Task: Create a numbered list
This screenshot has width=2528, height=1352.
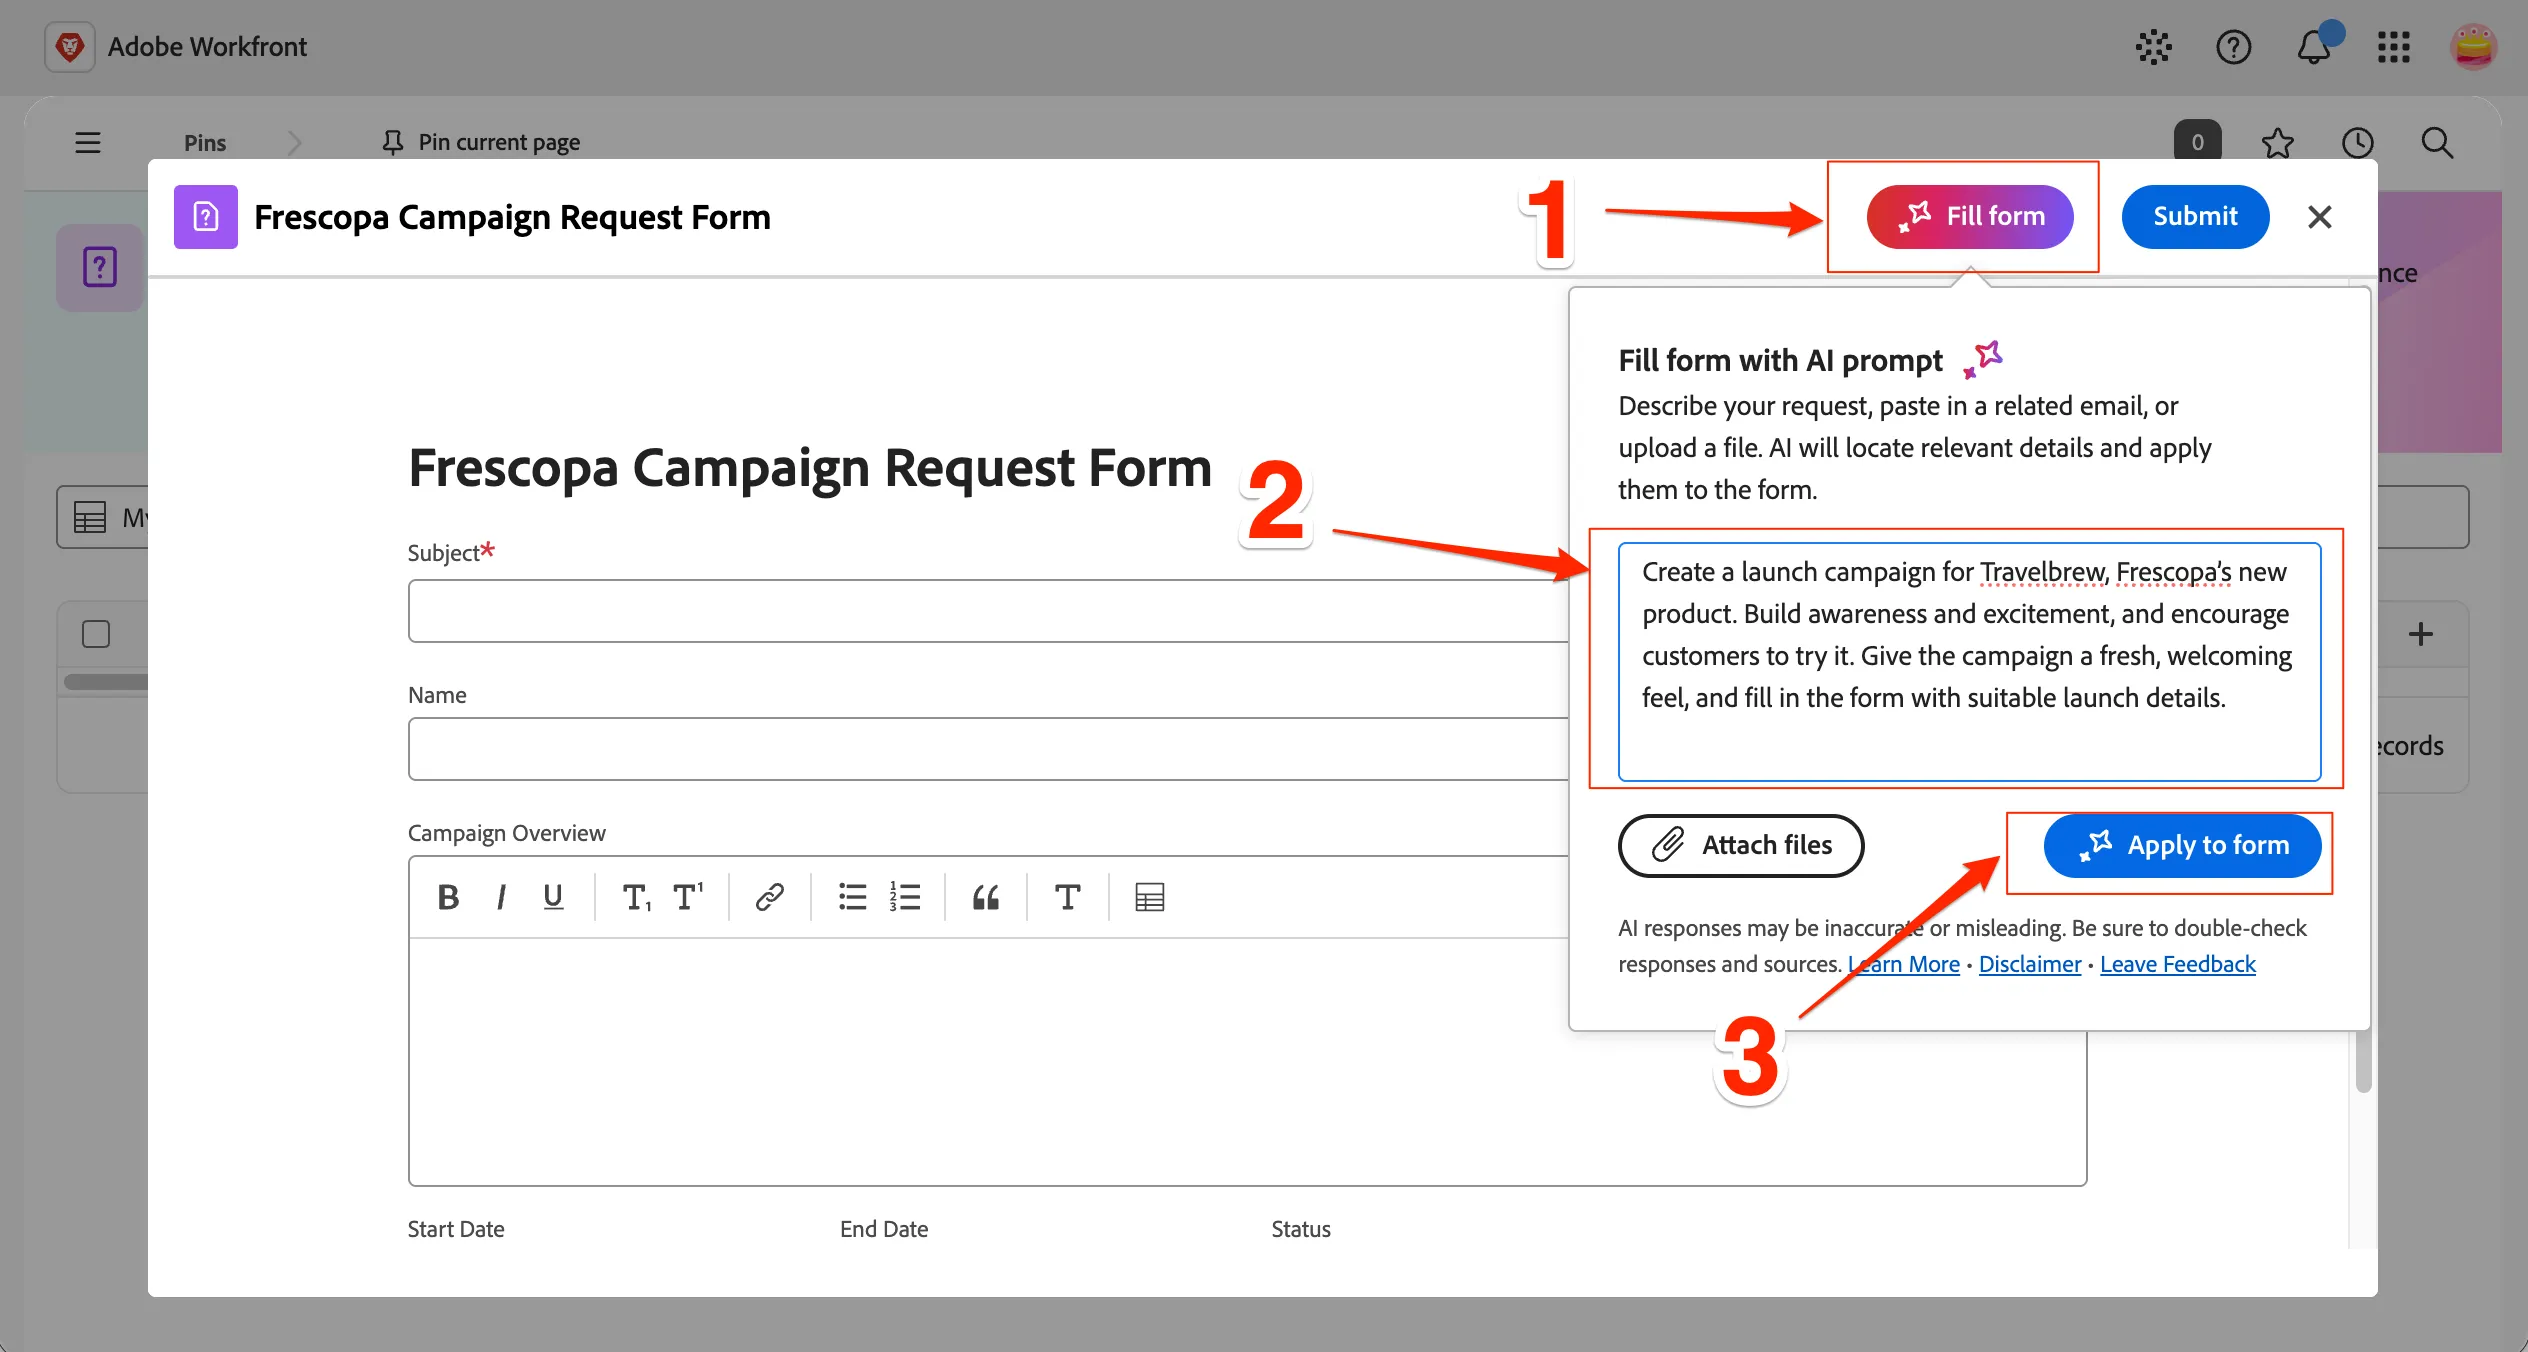Action: coord(905,897)
